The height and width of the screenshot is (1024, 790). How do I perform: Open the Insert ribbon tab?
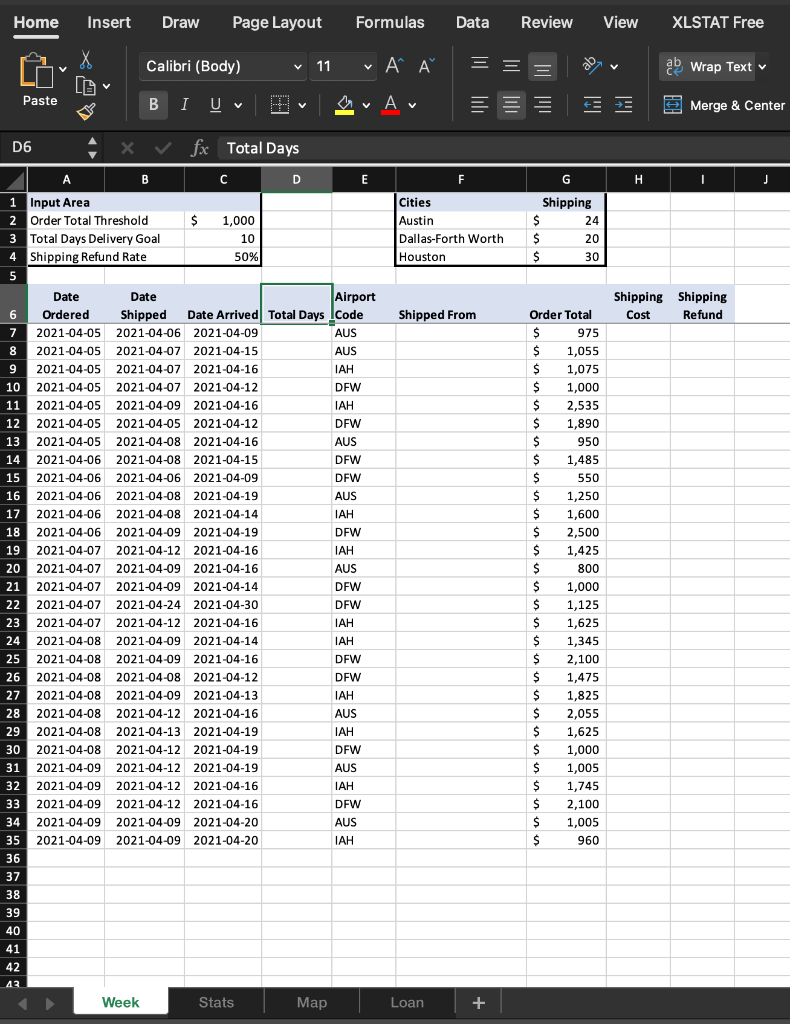point(109,22)
